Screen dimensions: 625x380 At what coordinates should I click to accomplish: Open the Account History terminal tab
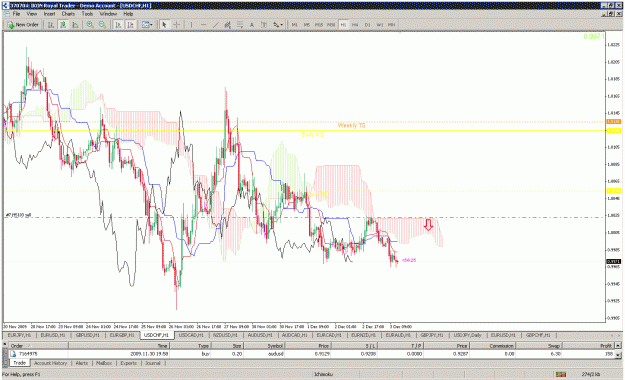(x=50, y=363)
